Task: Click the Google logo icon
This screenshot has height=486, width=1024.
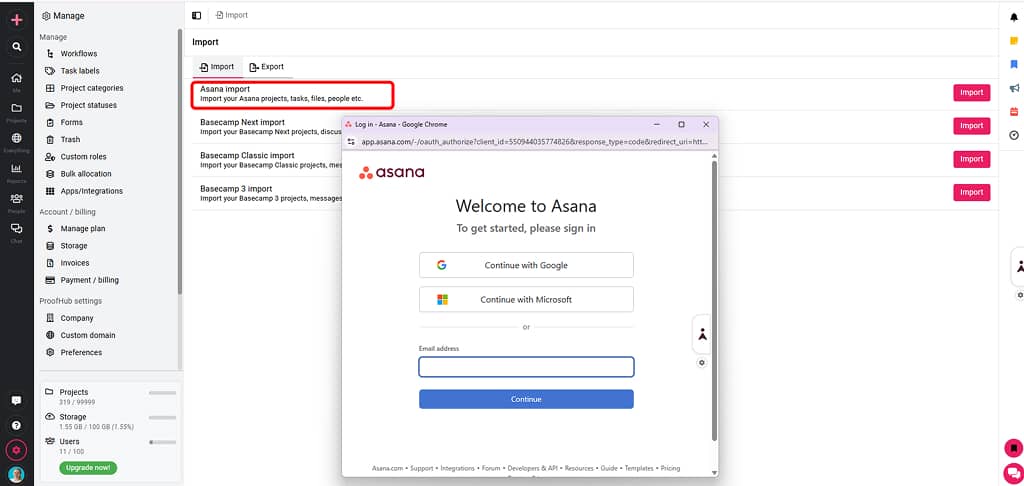Action: (x=441, y=265)
